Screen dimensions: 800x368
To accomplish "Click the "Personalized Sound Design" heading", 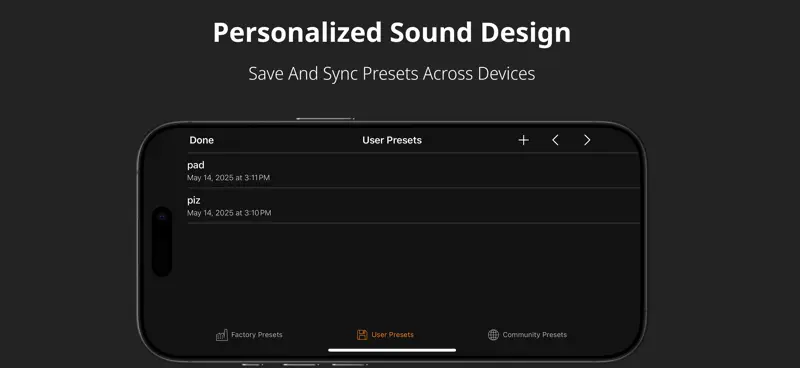I will [x=392, y=33].
